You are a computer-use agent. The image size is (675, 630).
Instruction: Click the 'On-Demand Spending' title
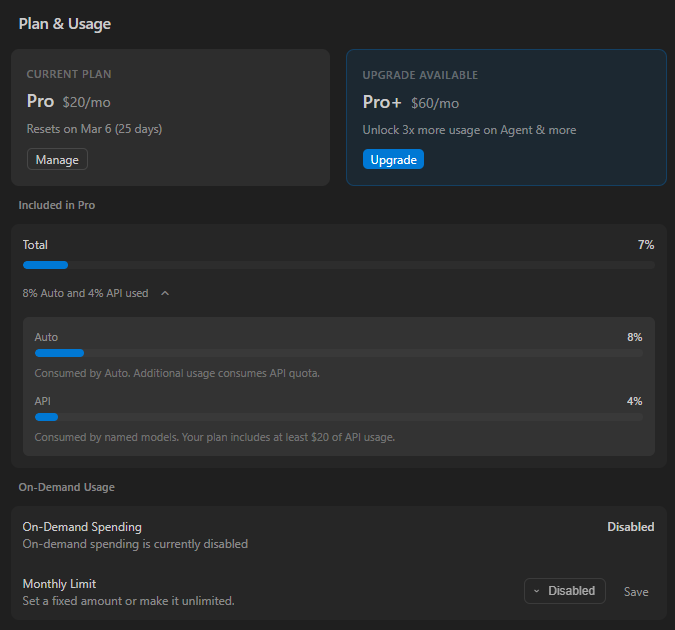(x=82, y=527)
